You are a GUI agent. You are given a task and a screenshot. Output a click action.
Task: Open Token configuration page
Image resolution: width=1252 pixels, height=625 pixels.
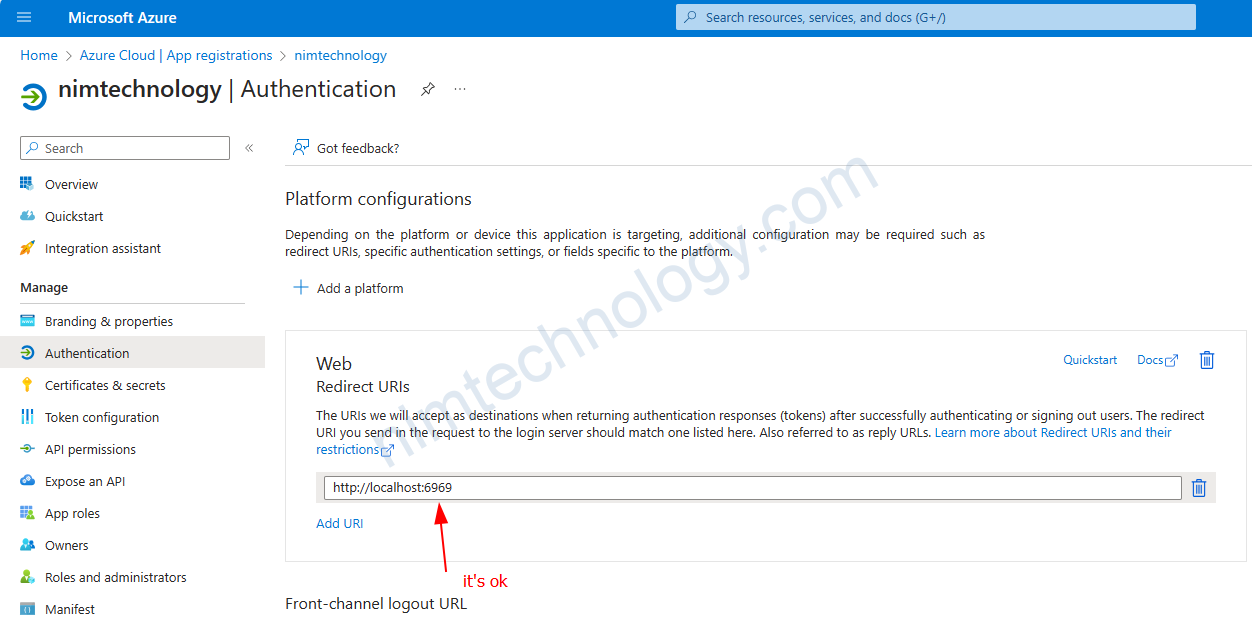102,417
